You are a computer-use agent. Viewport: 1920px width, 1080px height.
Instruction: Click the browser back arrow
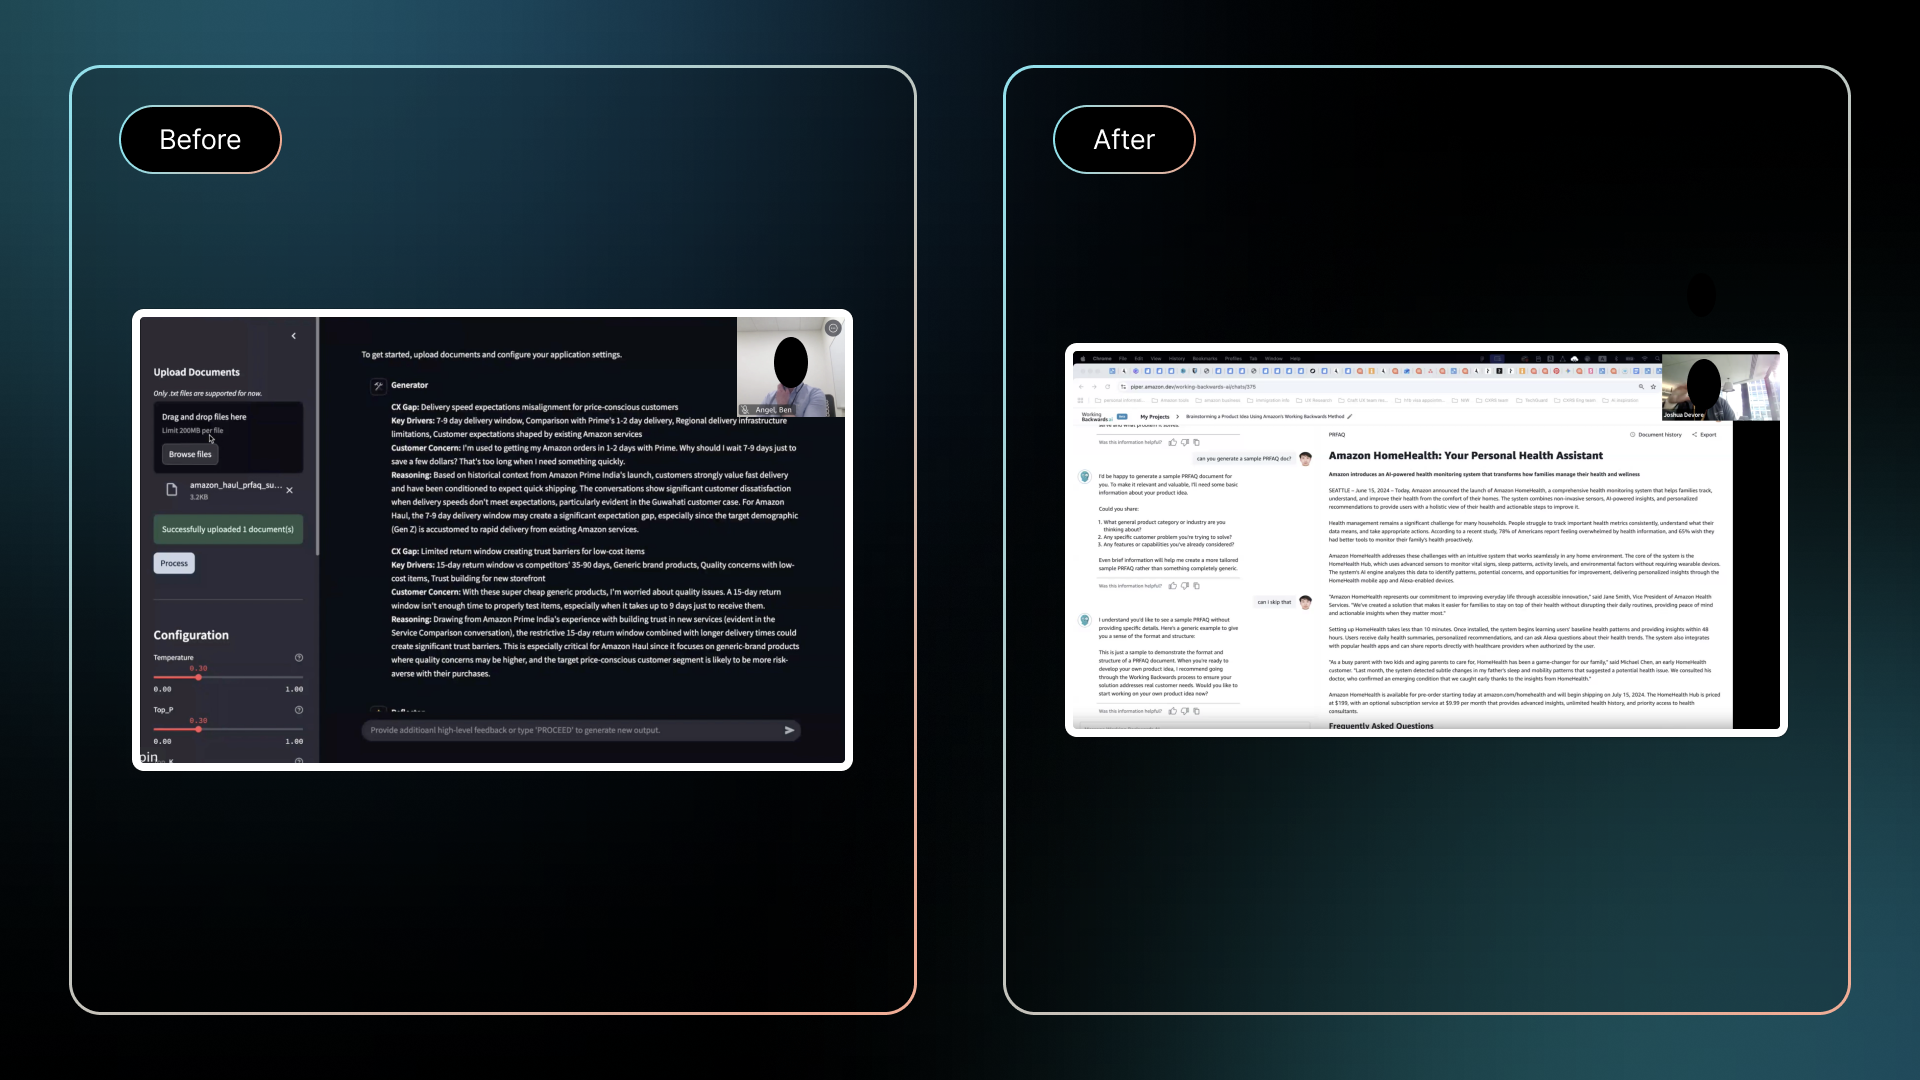tap(1081, 387)
